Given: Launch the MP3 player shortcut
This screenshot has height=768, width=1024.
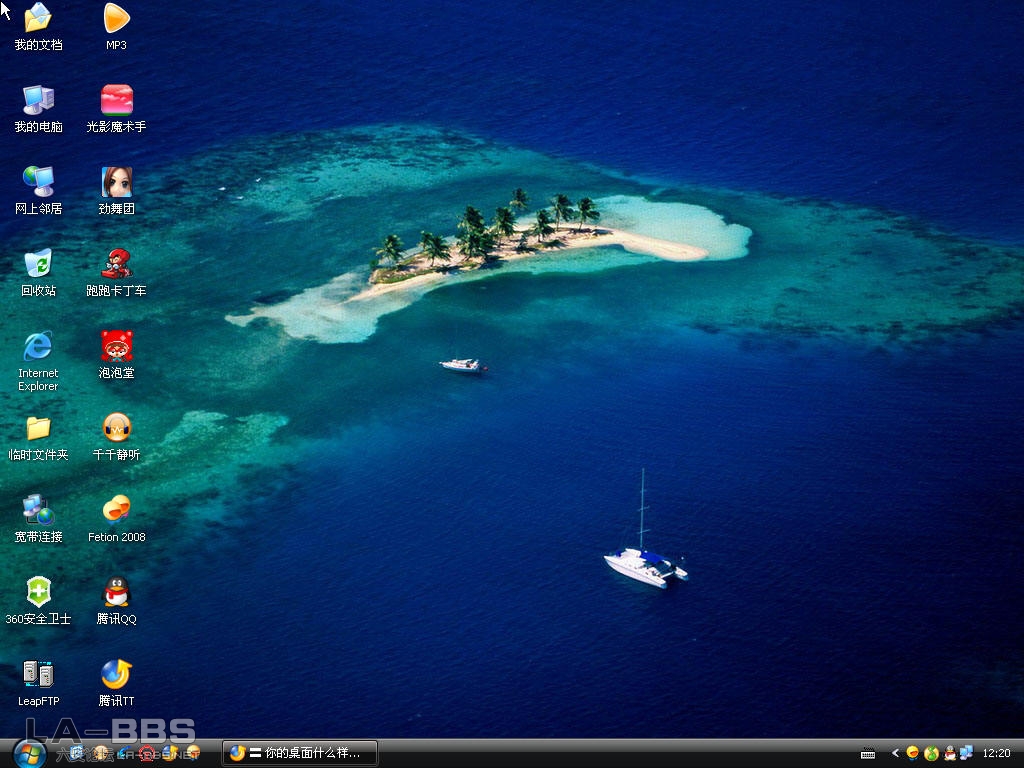Looking at the screenshot, I should click(116, 18).
